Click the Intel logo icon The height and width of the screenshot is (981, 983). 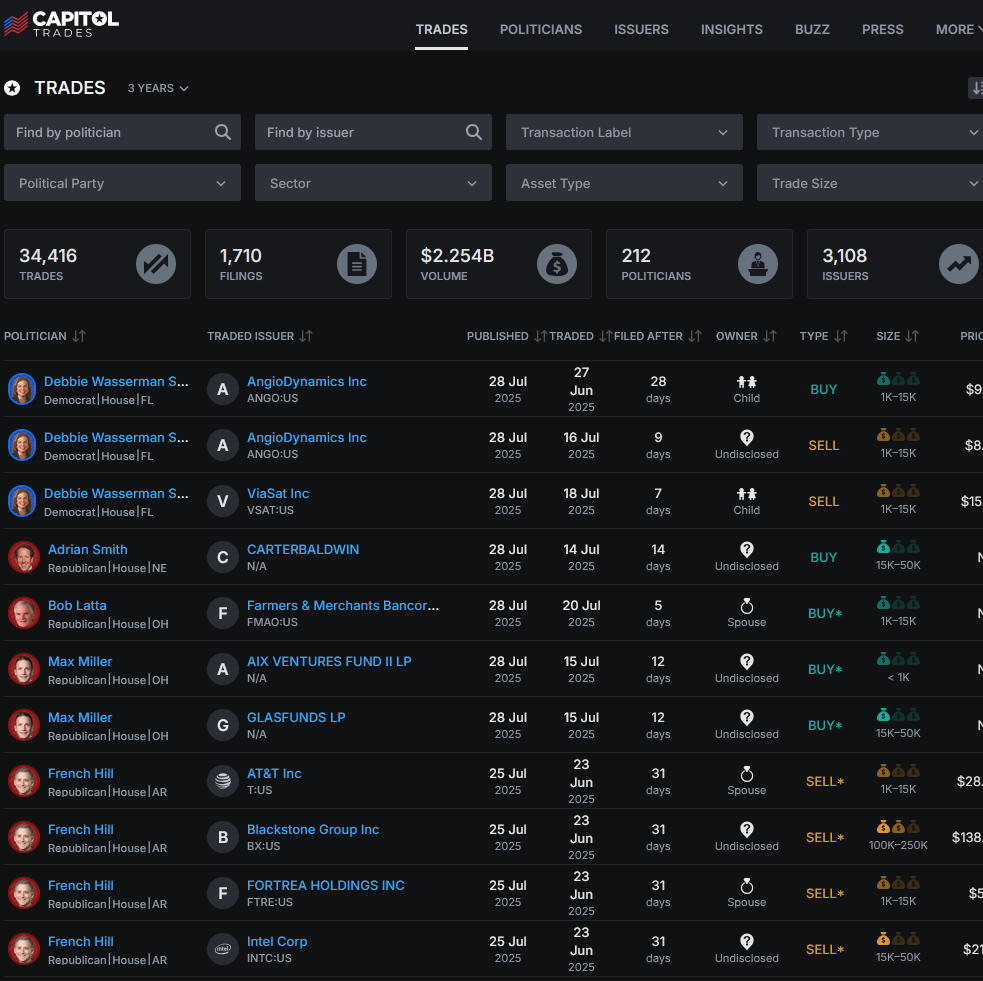click(x=223, y=949)
